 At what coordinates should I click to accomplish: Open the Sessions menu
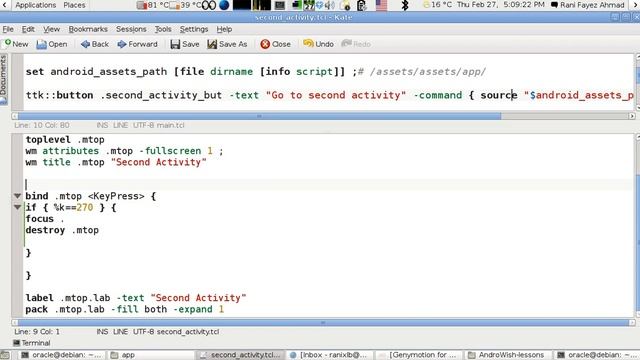[131, 29]
